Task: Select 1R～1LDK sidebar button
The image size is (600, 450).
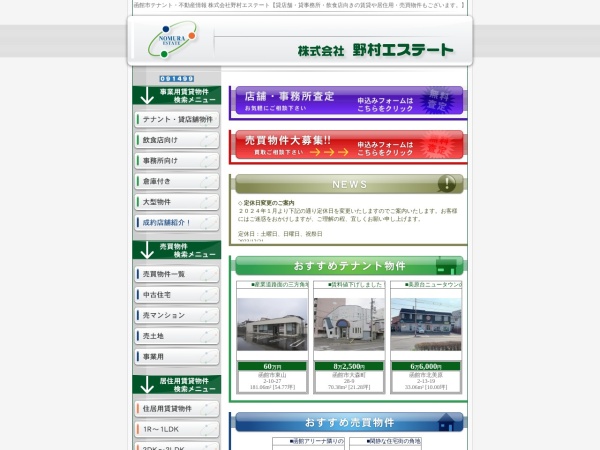Action: [x=177, y=429]
